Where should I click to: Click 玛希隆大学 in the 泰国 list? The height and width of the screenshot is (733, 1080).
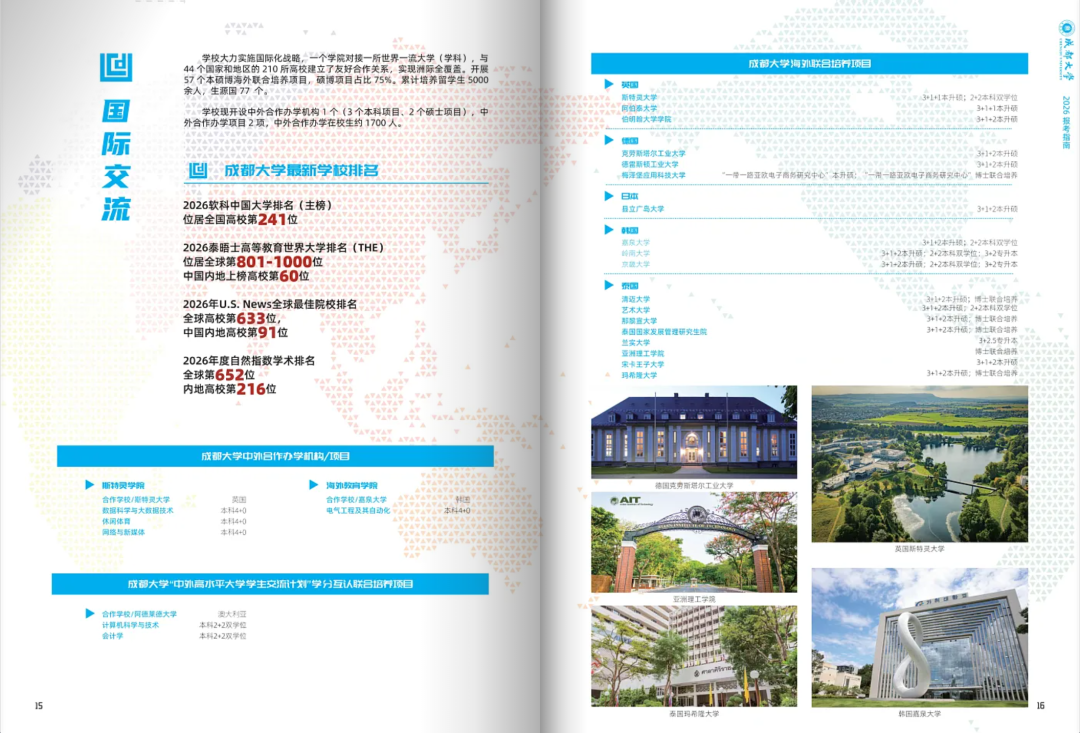coord(639,375)
